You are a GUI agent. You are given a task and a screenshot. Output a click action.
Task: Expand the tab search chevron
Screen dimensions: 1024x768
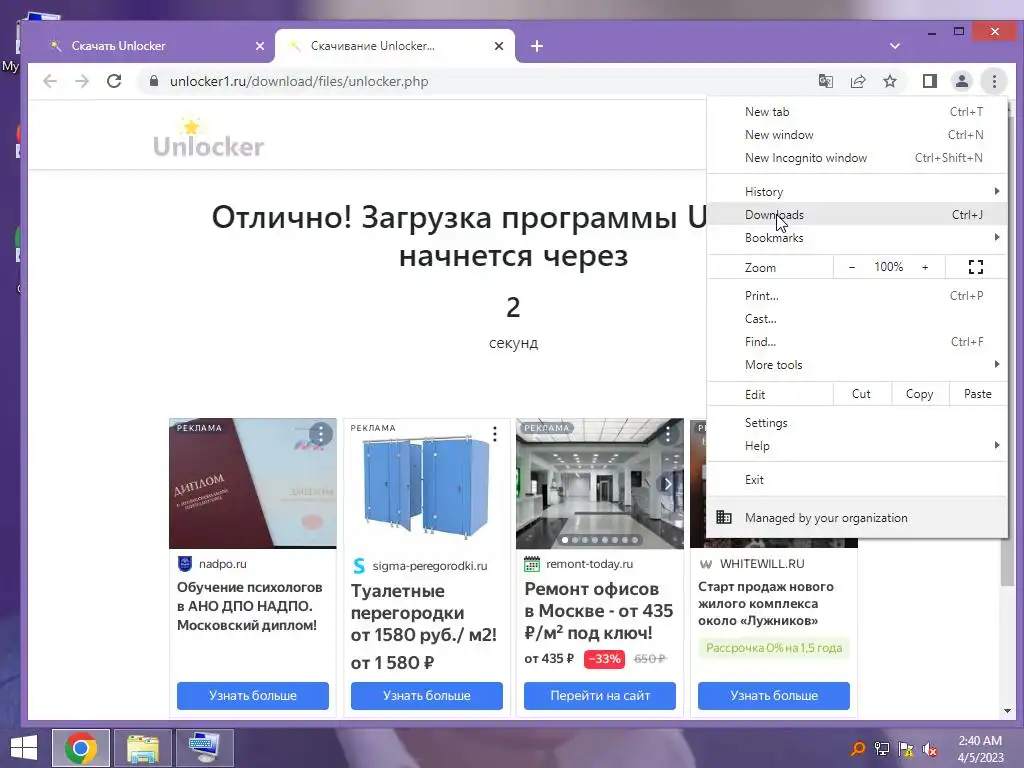tap(895, 46)
